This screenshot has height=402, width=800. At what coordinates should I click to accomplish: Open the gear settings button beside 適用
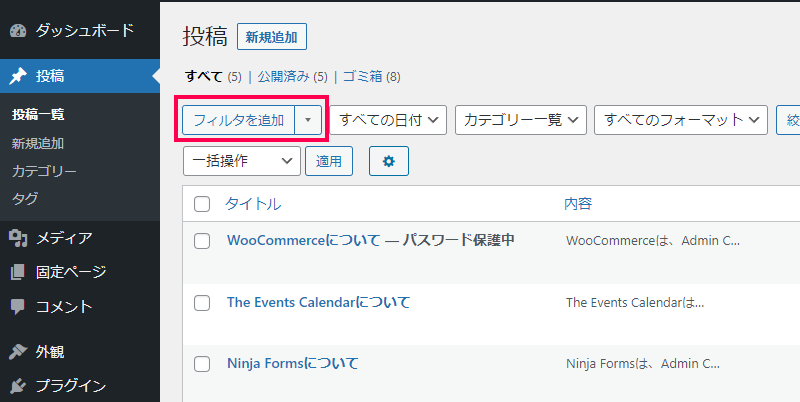pos(389,161)
